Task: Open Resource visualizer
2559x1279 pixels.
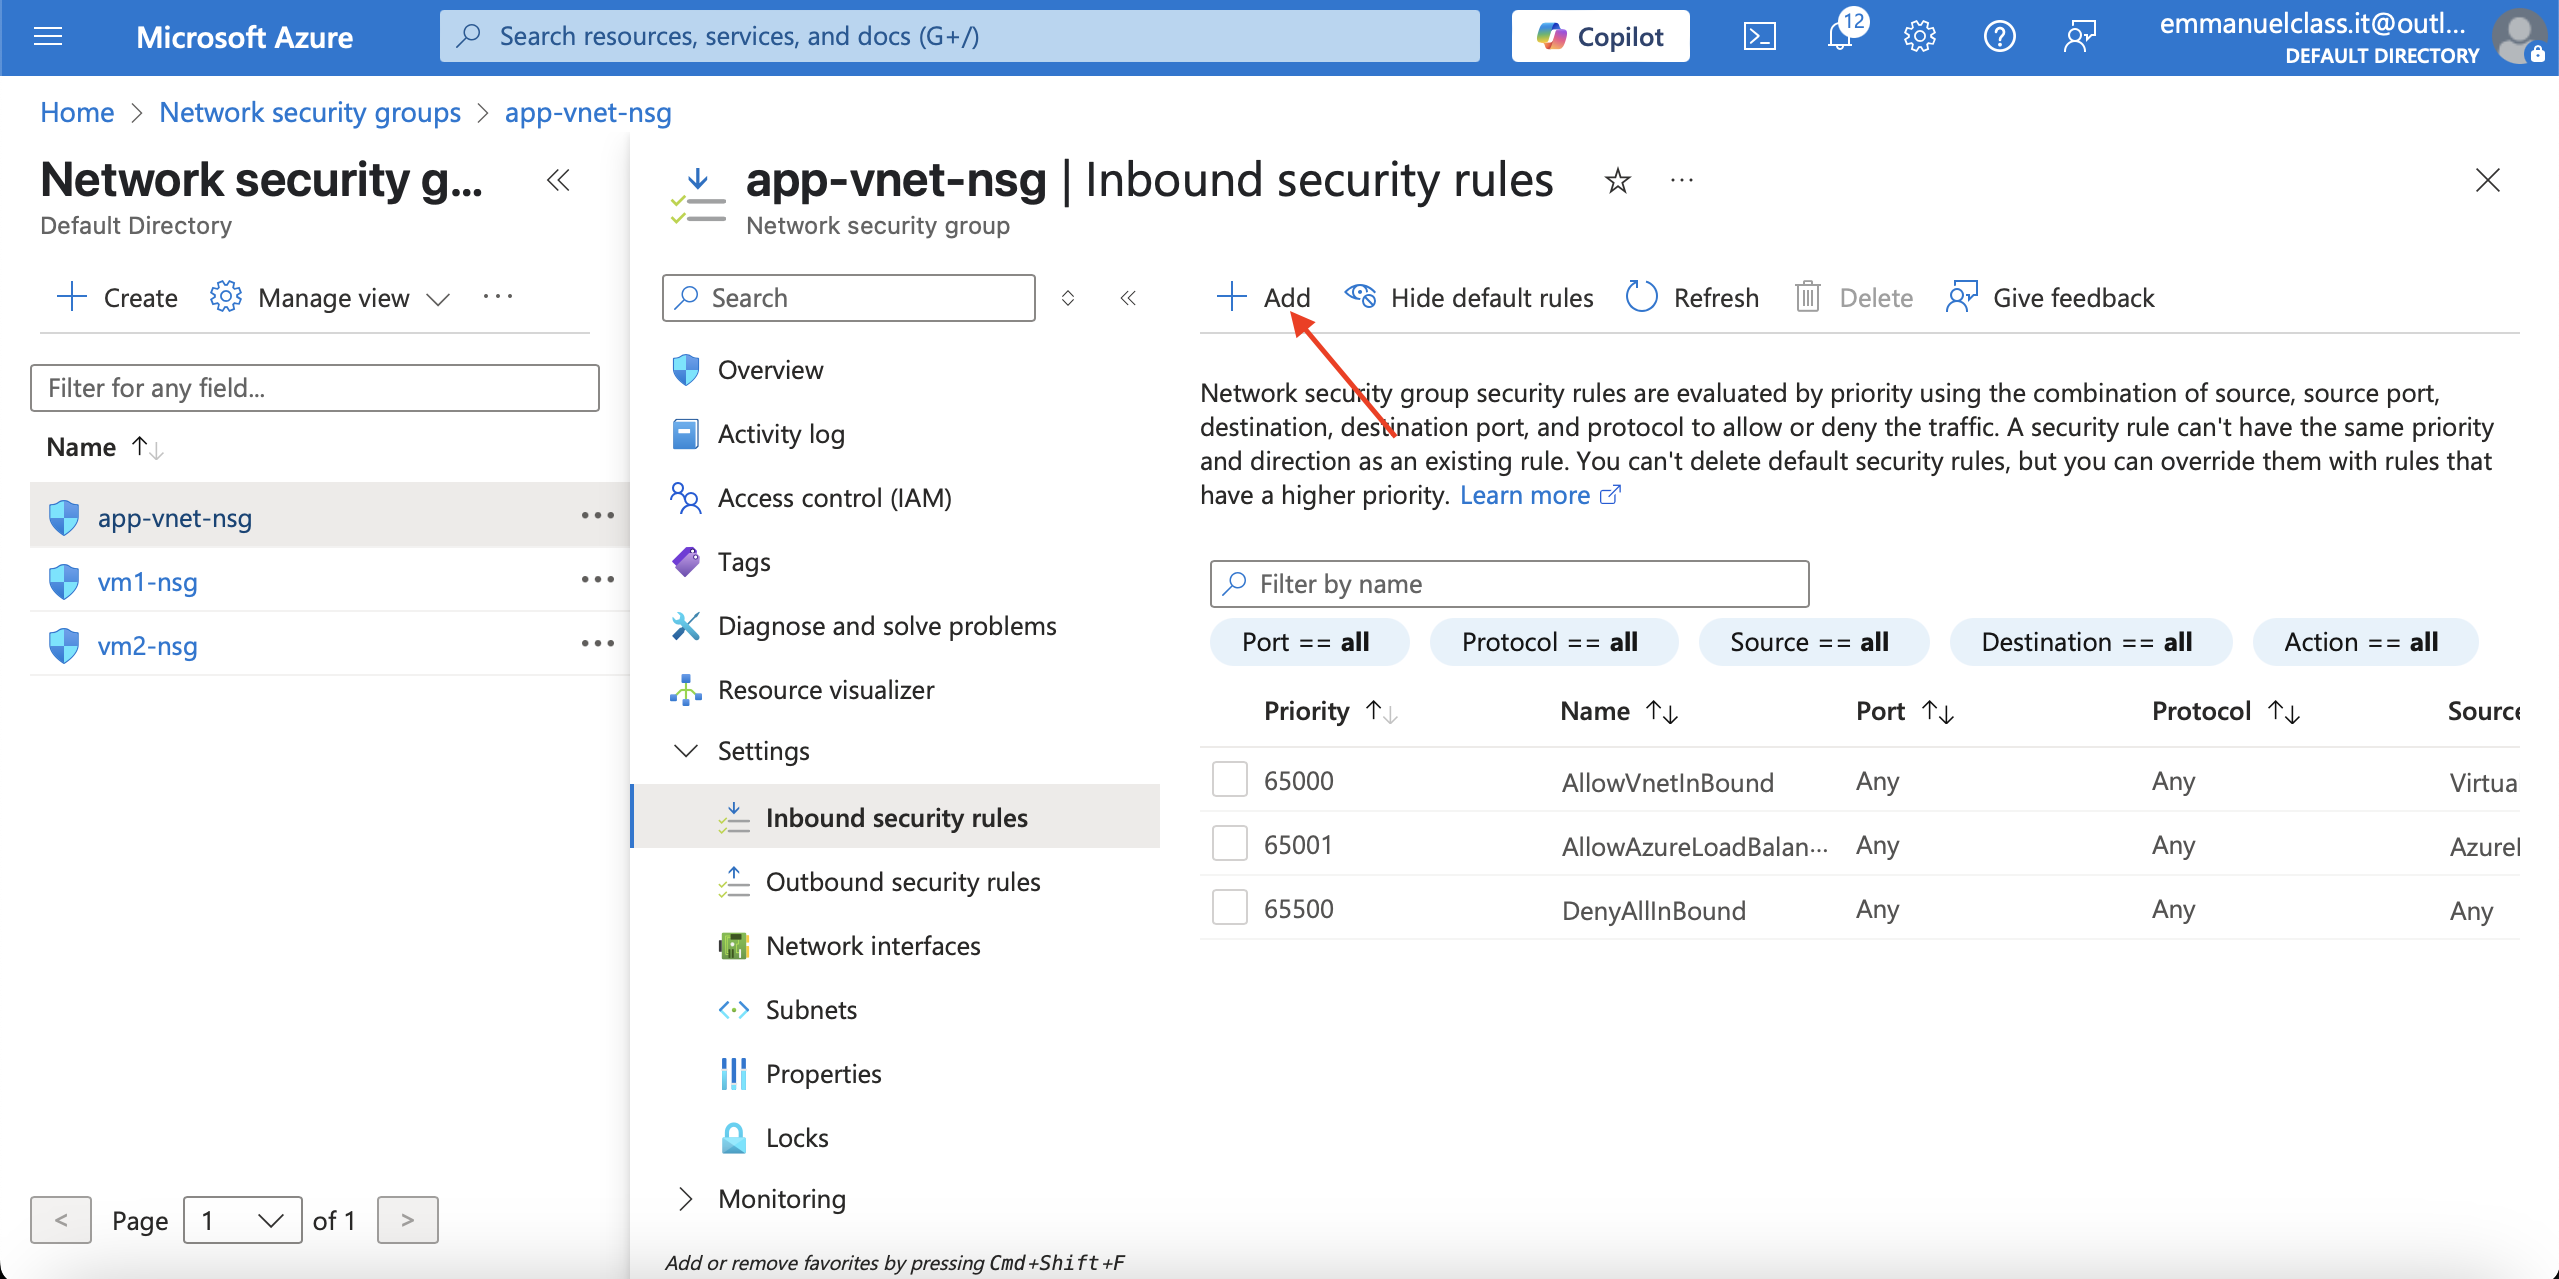Action: (826, 690)
